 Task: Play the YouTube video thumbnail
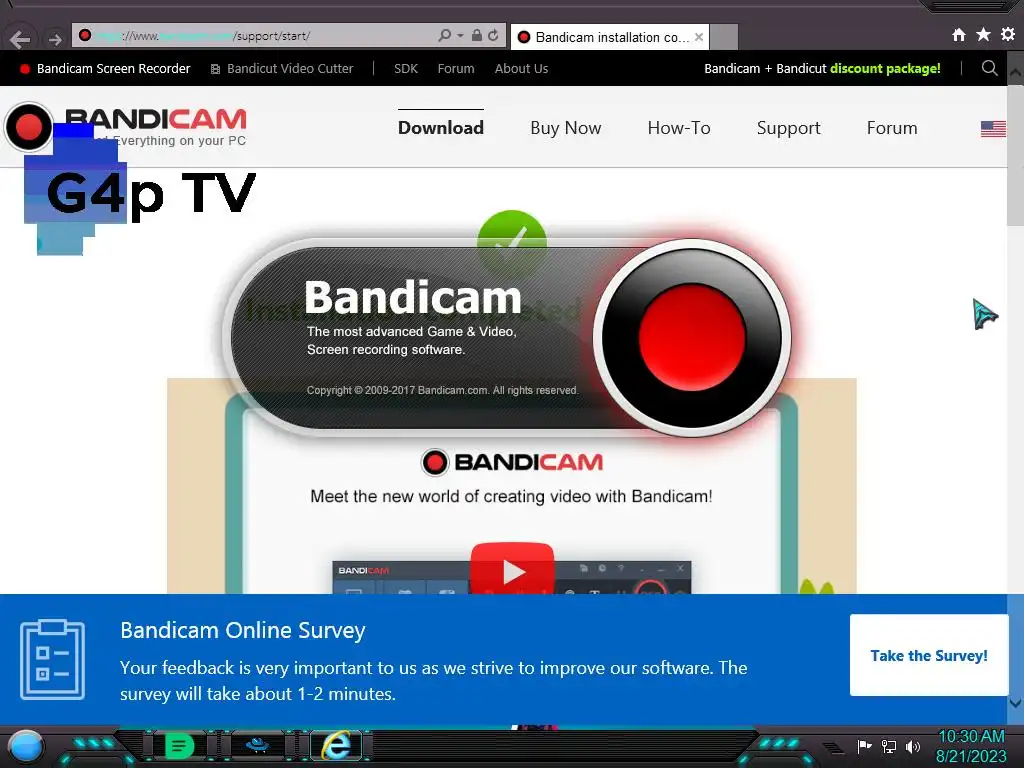[512, 569]
